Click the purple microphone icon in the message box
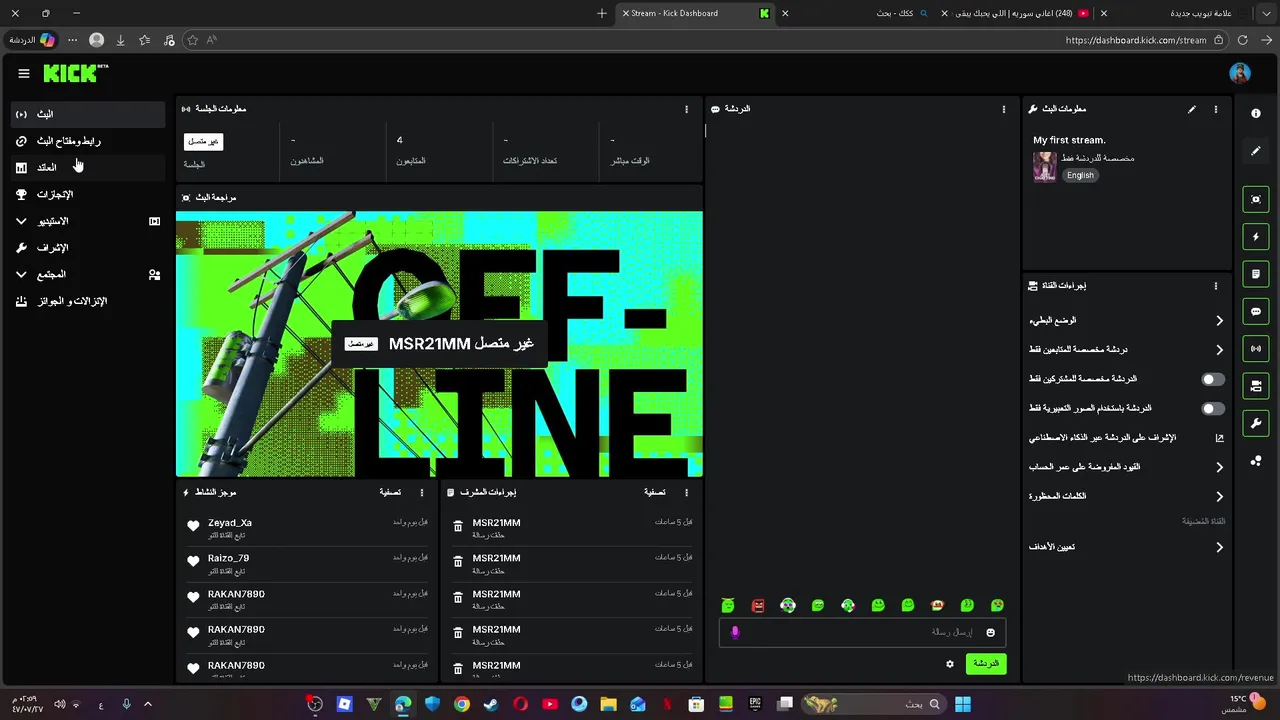 coord(735,632)
